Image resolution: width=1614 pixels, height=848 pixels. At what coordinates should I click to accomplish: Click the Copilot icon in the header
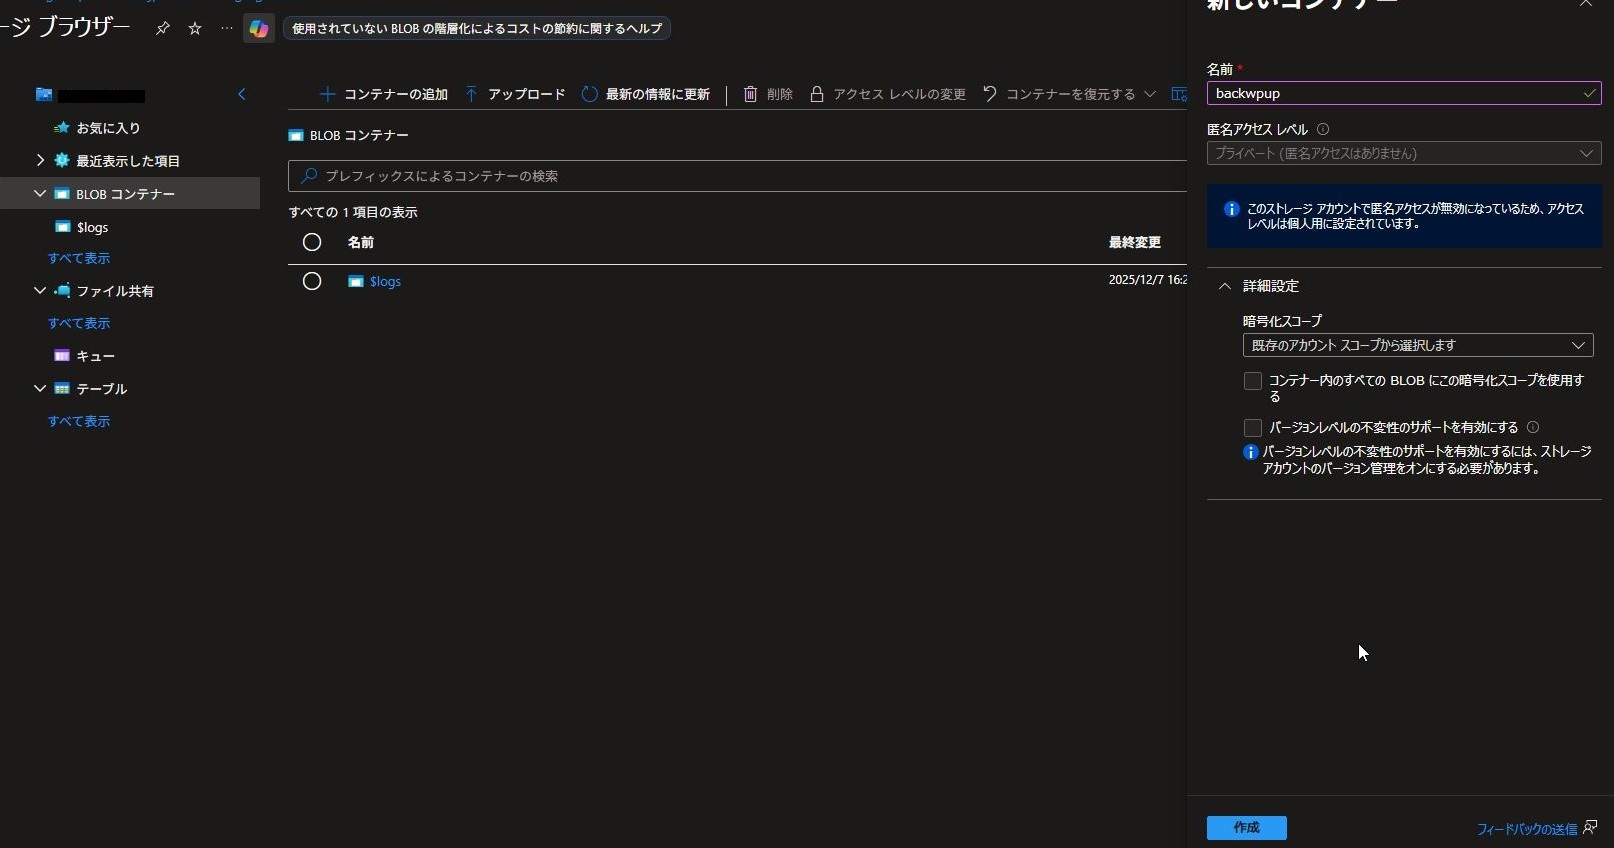click(259, 29)
